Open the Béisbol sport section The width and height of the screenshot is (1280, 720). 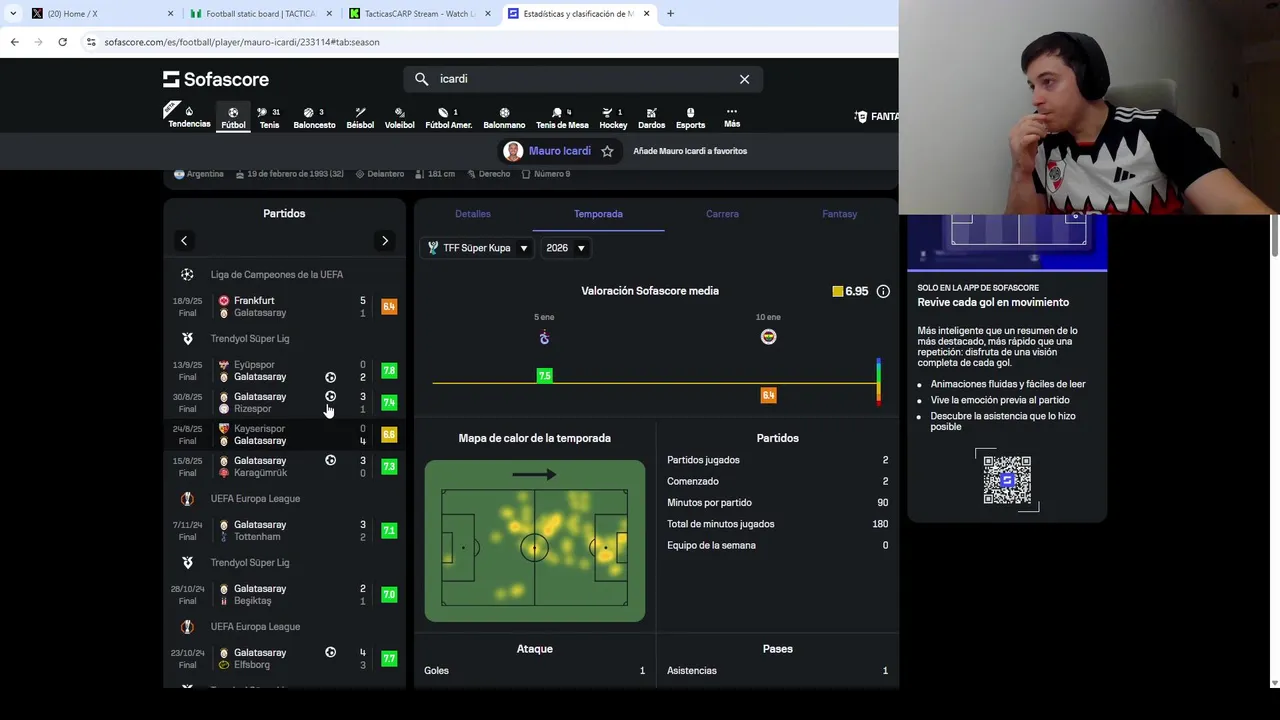point(360,117)
